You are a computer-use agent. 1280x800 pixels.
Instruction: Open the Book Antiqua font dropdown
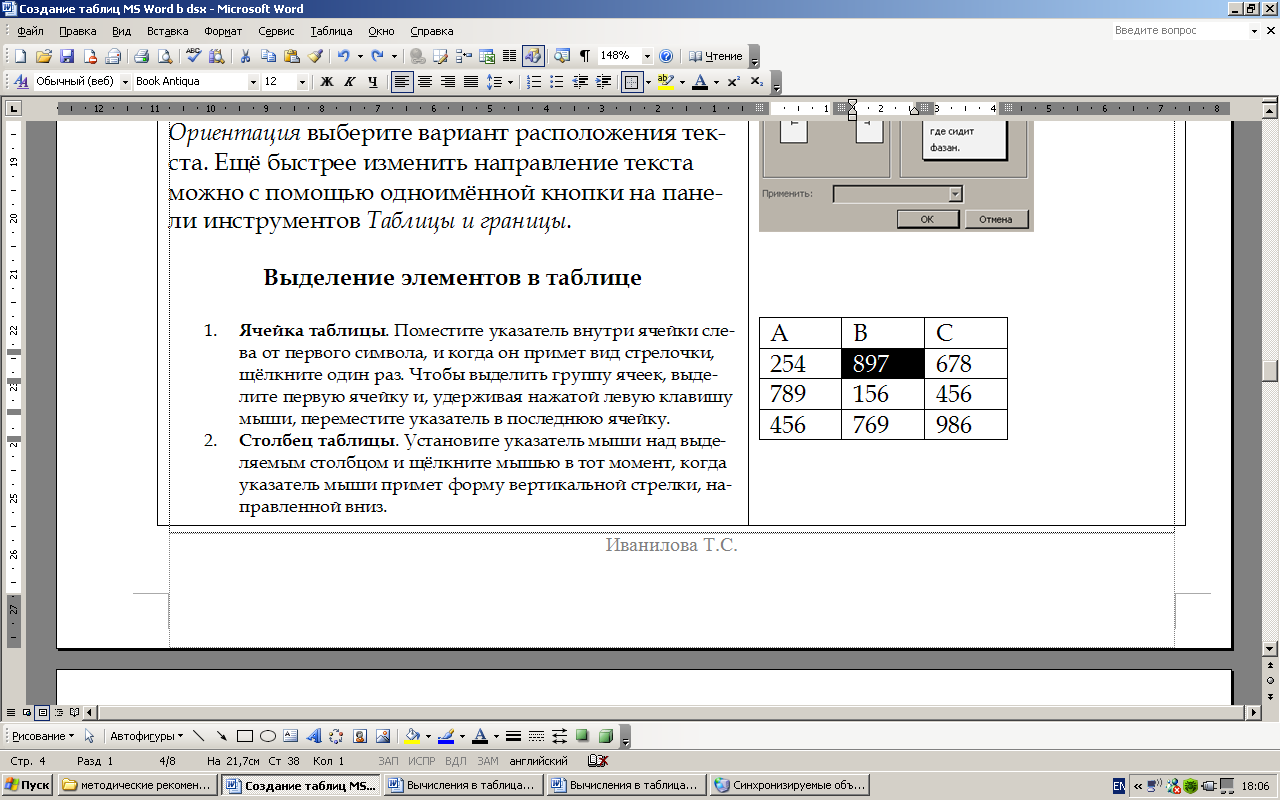coord(253,82)
